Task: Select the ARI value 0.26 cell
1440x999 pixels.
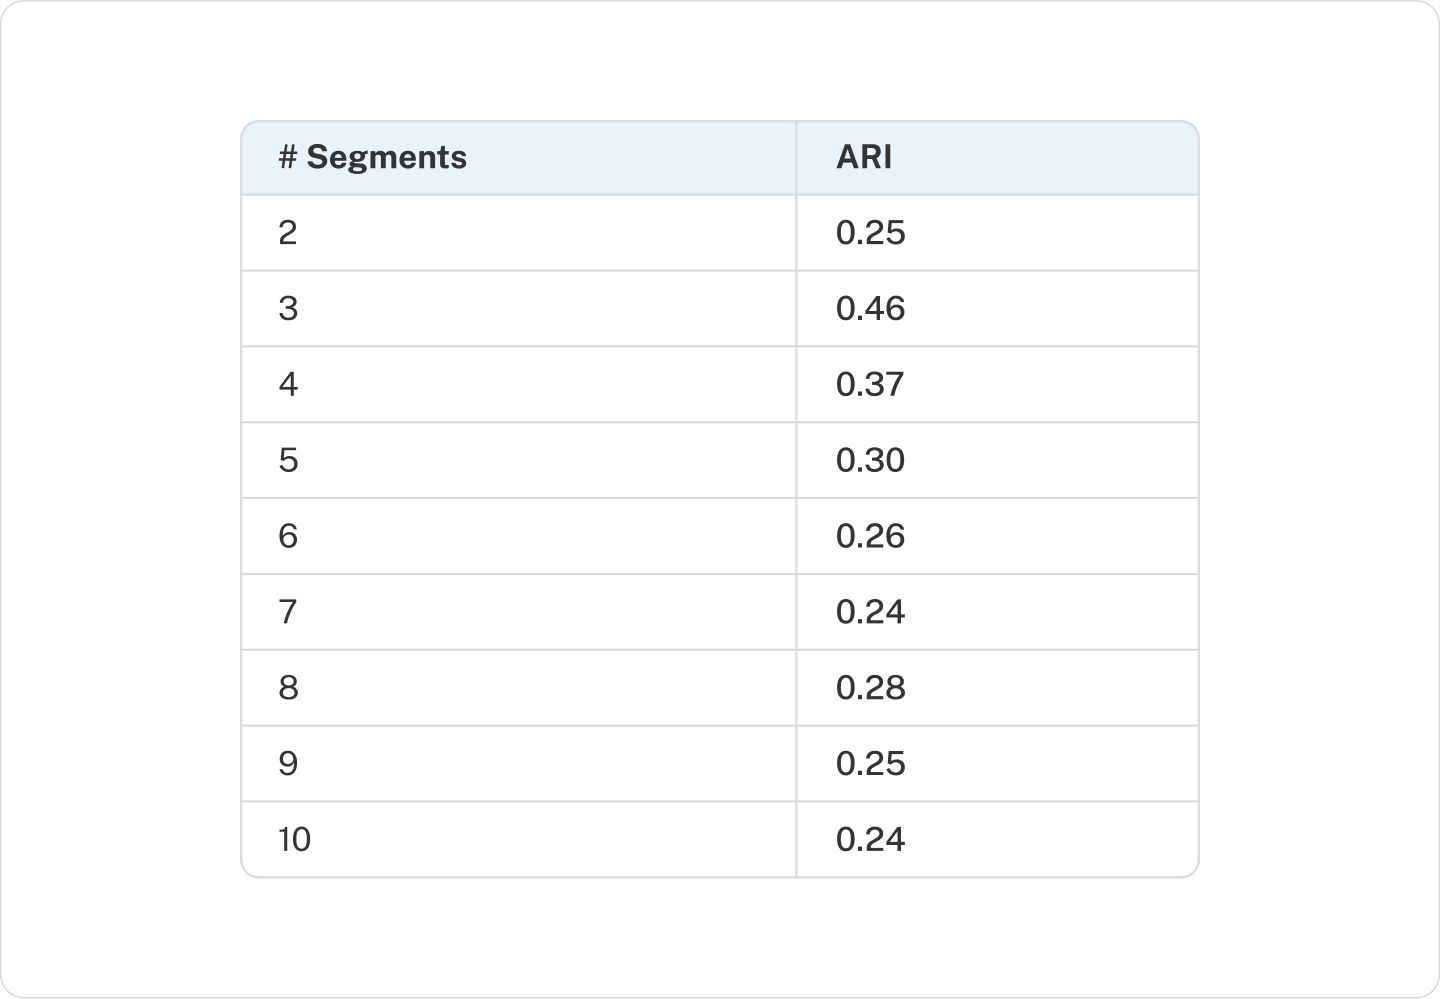Action: 870,537
